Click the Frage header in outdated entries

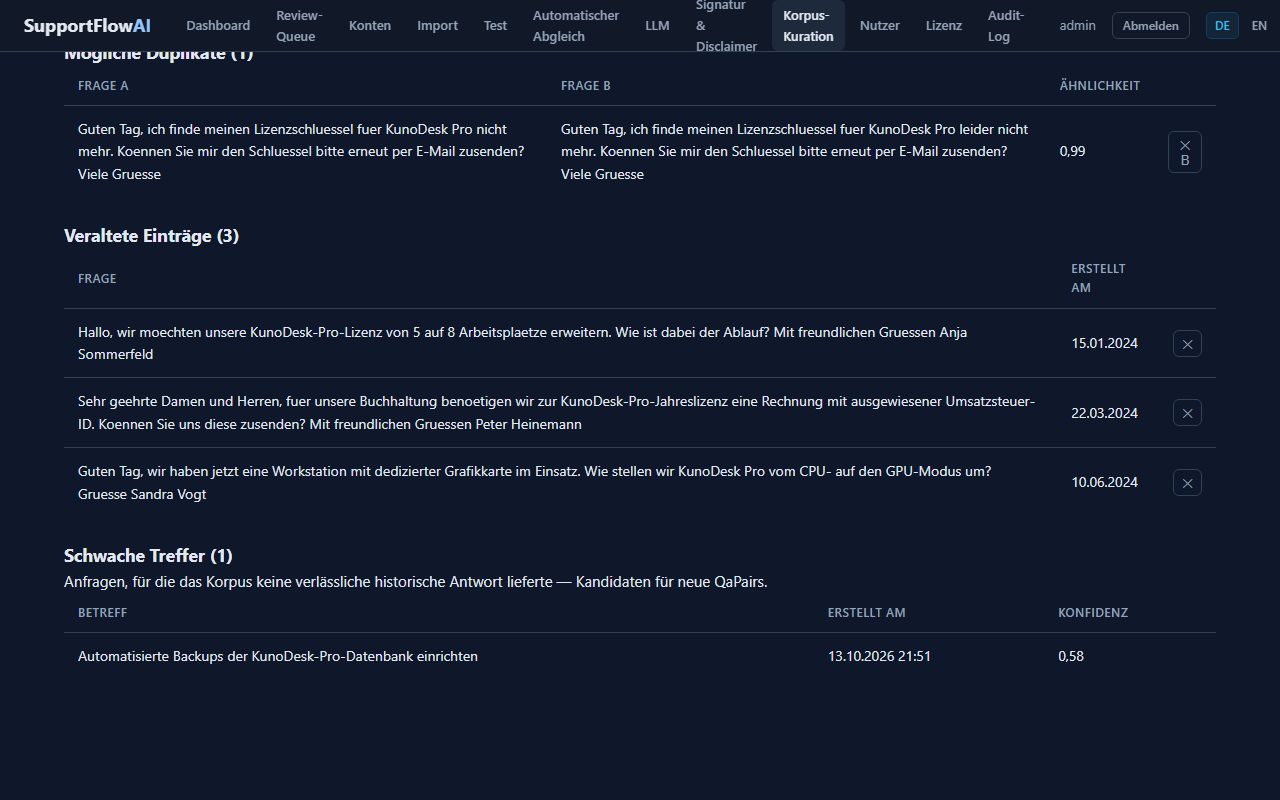point(97,279)
